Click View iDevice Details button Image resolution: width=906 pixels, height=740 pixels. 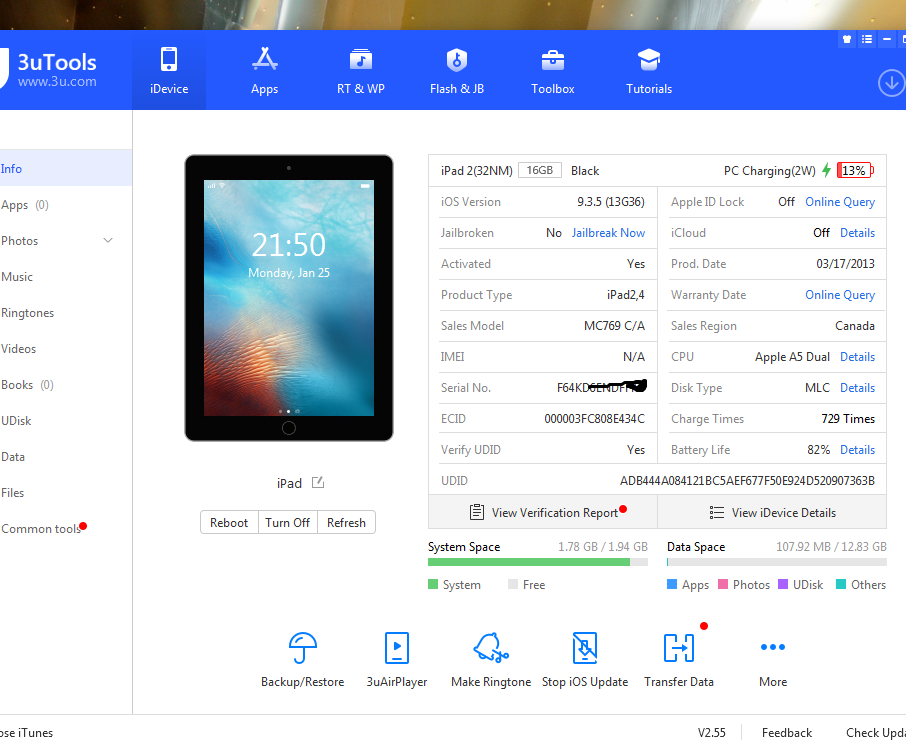tap(772, 512)
